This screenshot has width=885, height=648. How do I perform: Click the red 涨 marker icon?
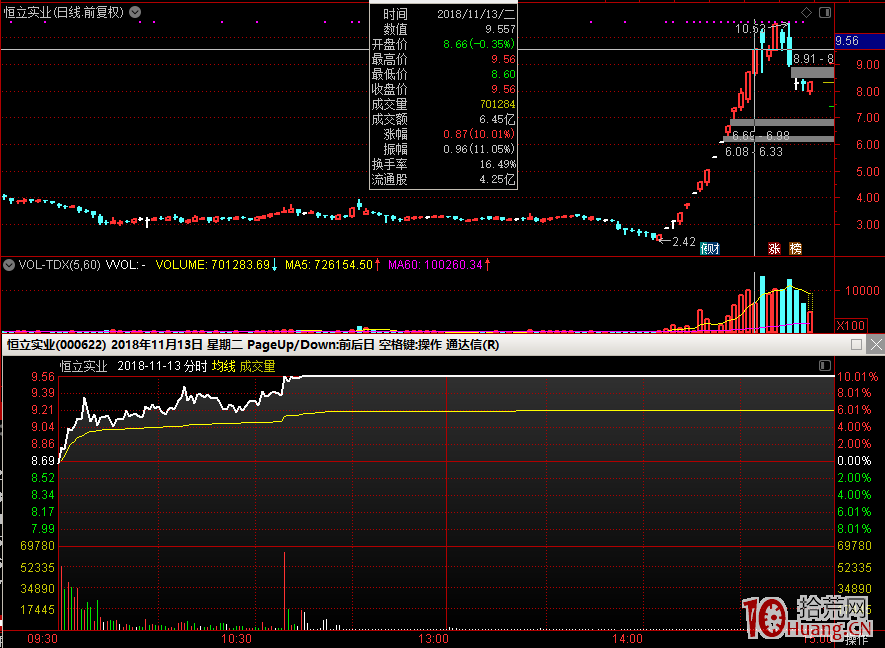tap(774, 247)
